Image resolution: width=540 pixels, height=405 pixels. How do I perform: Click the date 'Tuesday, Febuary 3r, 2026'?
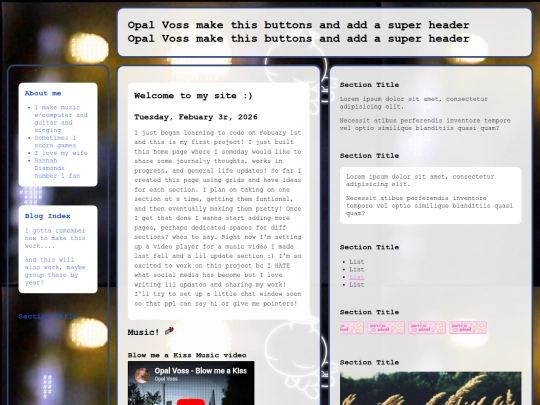tap(196, 117)
